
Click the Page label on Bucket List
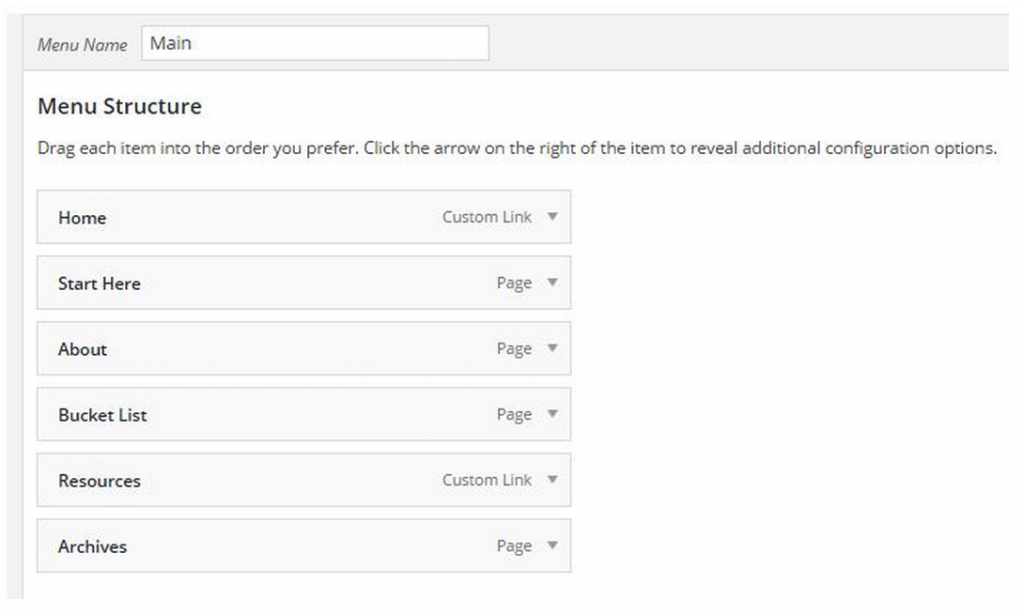(x=514, y=415)
